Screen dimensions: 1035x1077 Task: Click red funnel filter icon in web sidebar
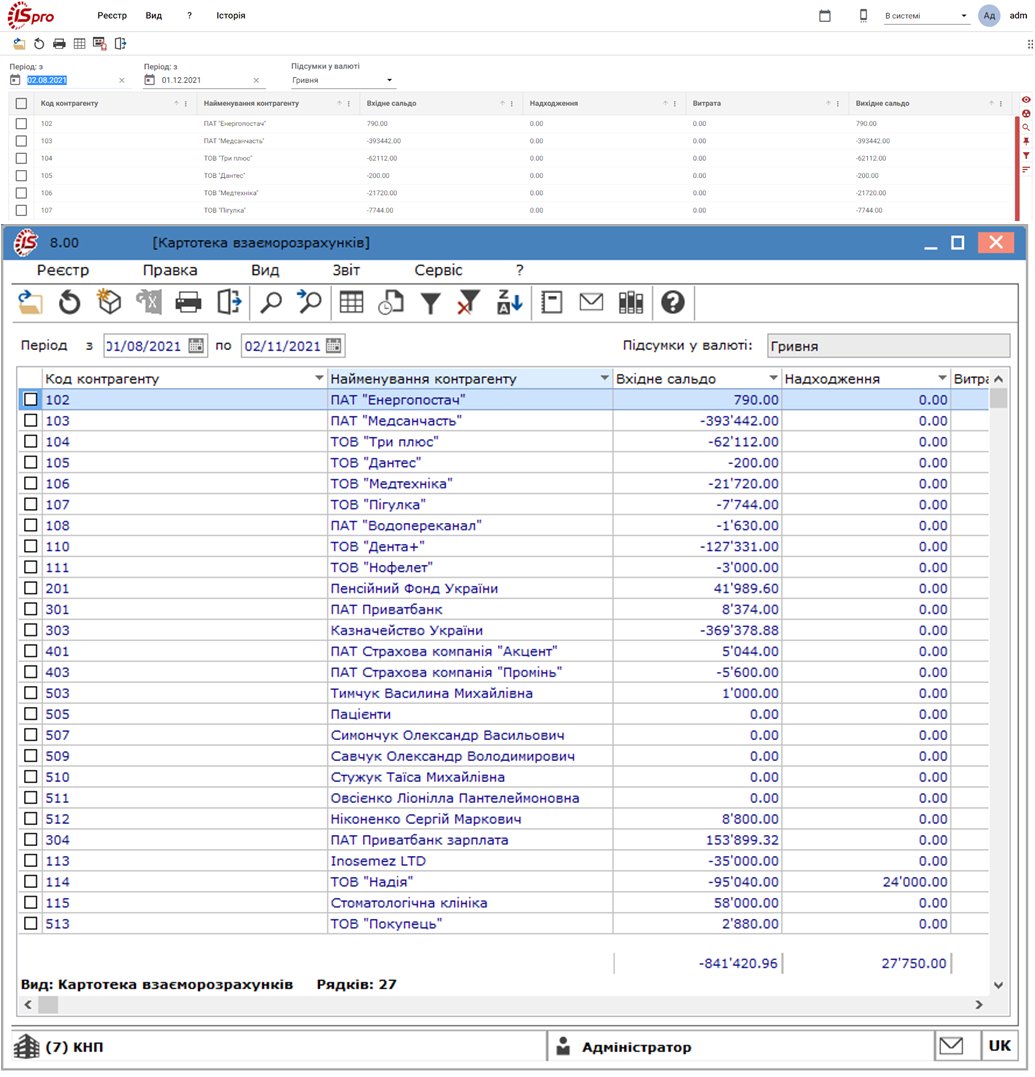pos(1026,156)
